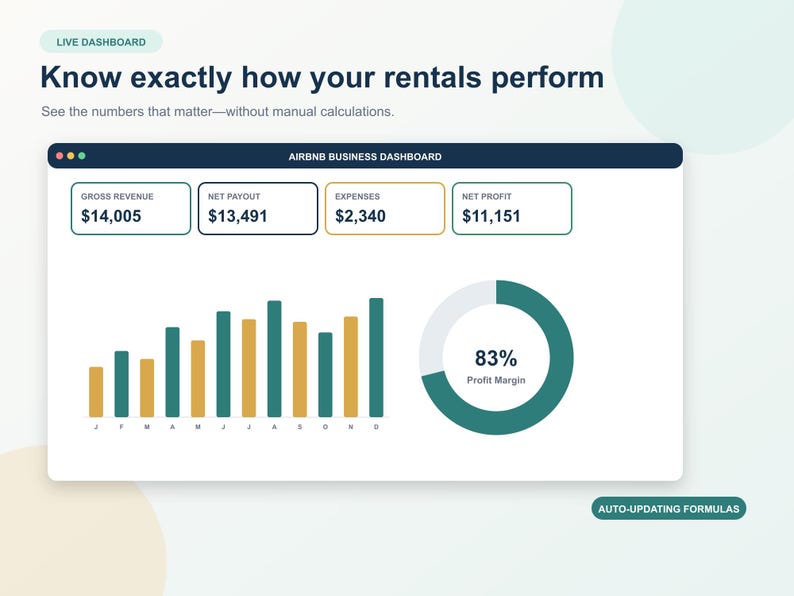Click the AUTO-UPDATING FORMULAS badge
This screenshot has width=794, height=596.
668,508
